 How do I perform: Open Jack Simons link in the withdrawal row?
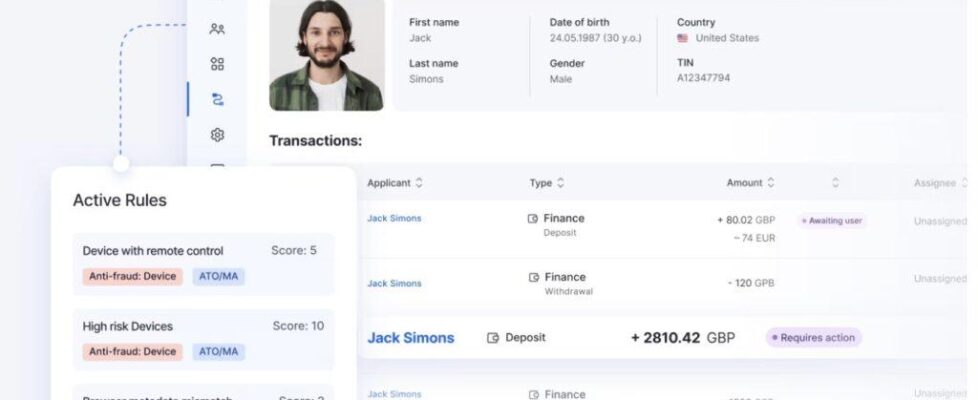tap(394, 284)
